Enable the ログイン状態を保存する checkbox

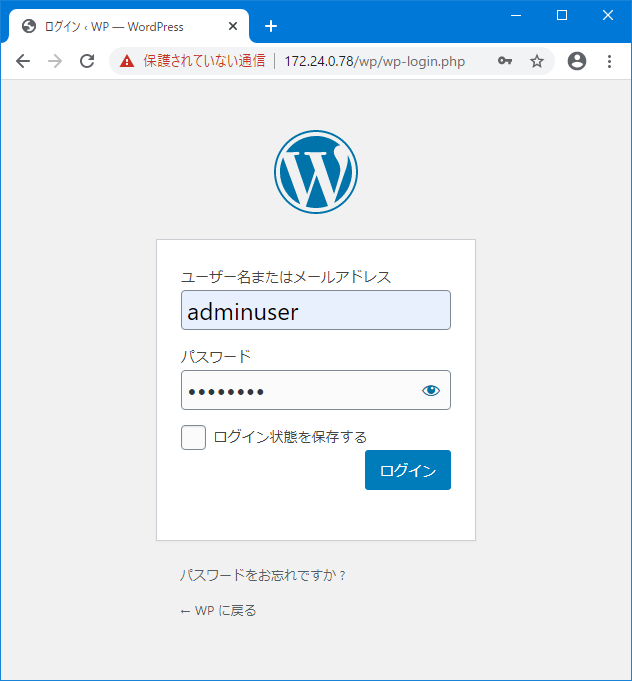(x=193, y=437)
